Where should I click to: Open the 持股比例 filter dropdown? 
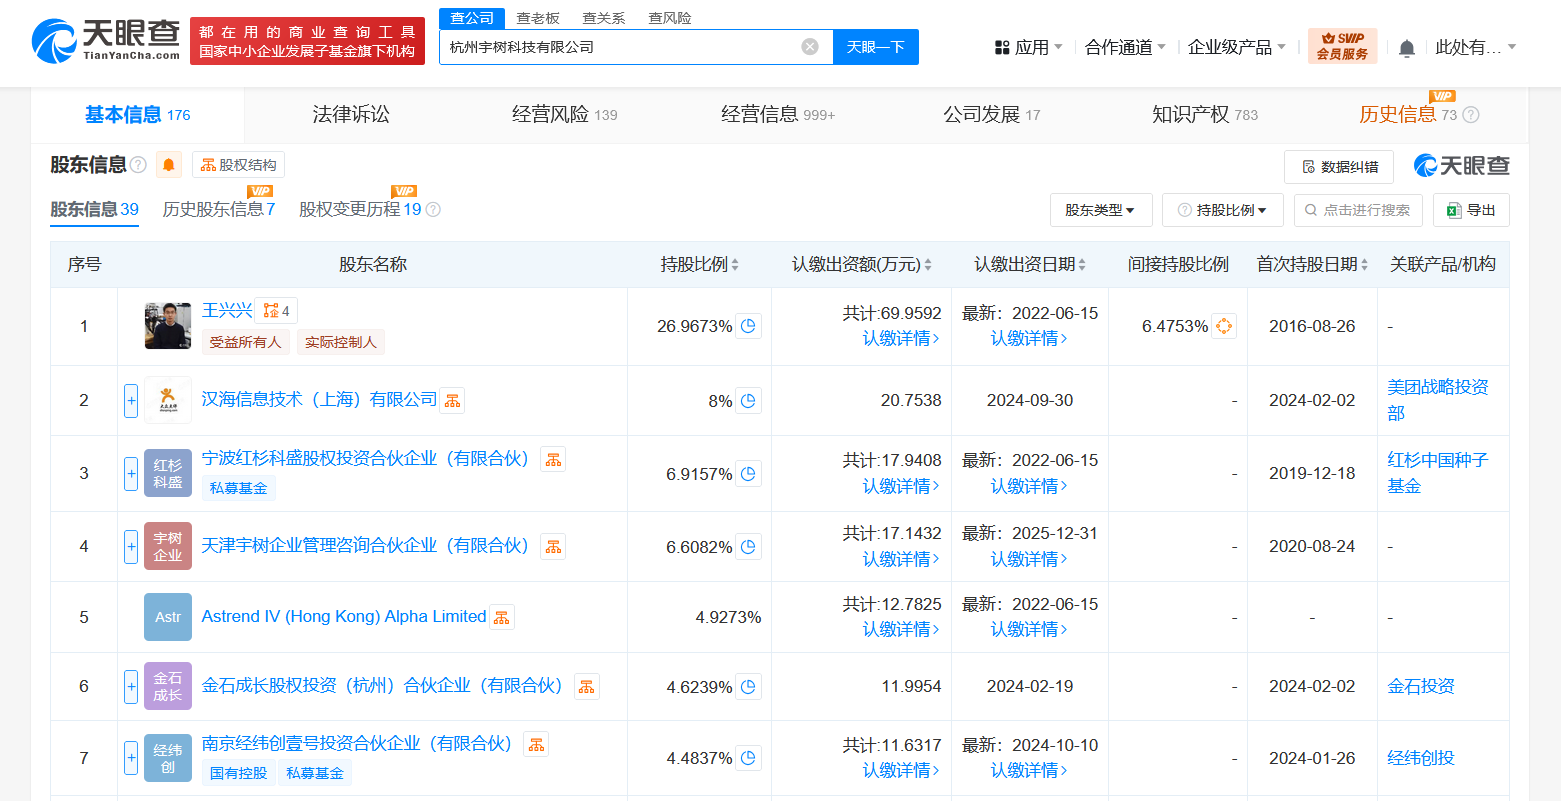(x=1222, y=210)
